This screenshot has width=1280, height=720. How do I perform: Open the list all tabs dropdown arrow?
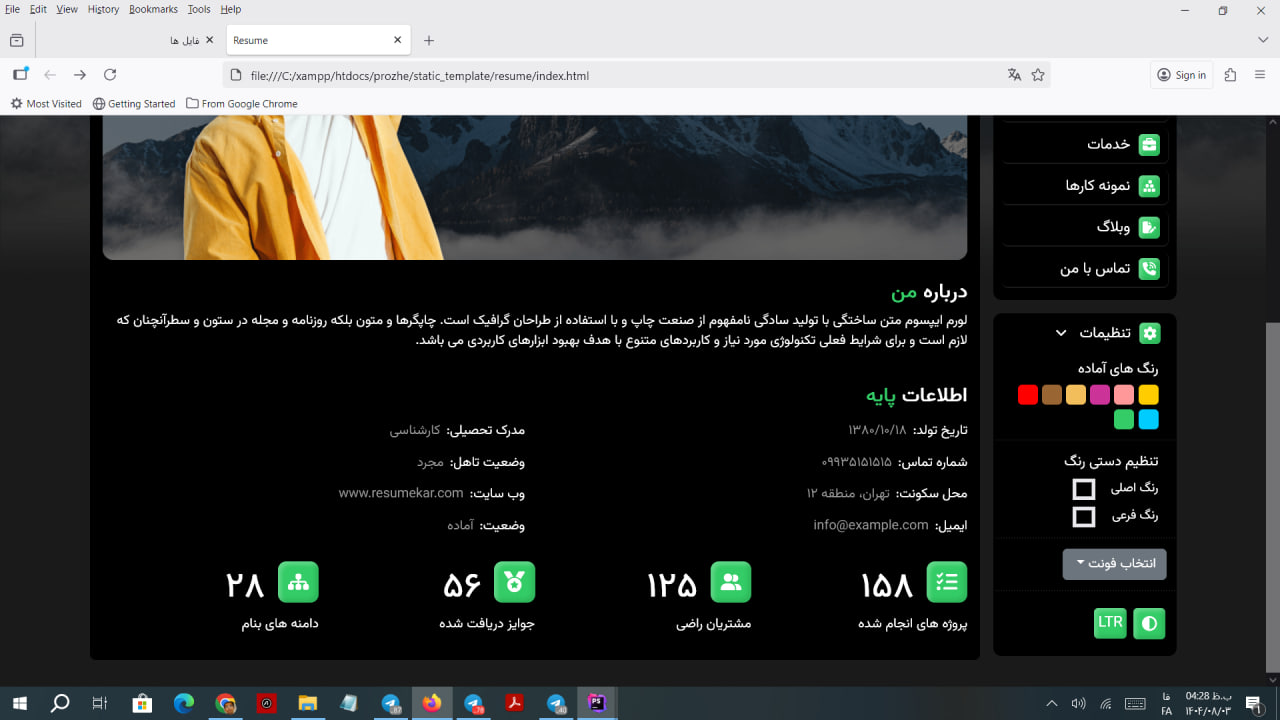1263,40
